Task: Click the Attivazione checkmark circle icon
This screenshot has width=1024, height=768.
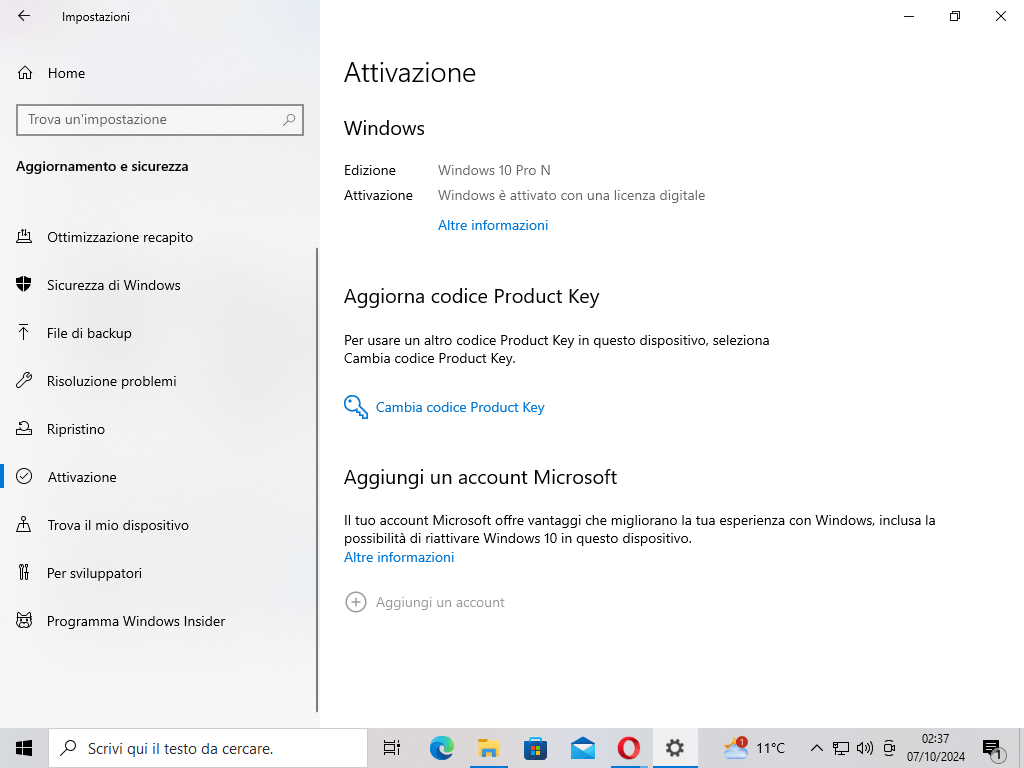Action: tap(24, 476)
